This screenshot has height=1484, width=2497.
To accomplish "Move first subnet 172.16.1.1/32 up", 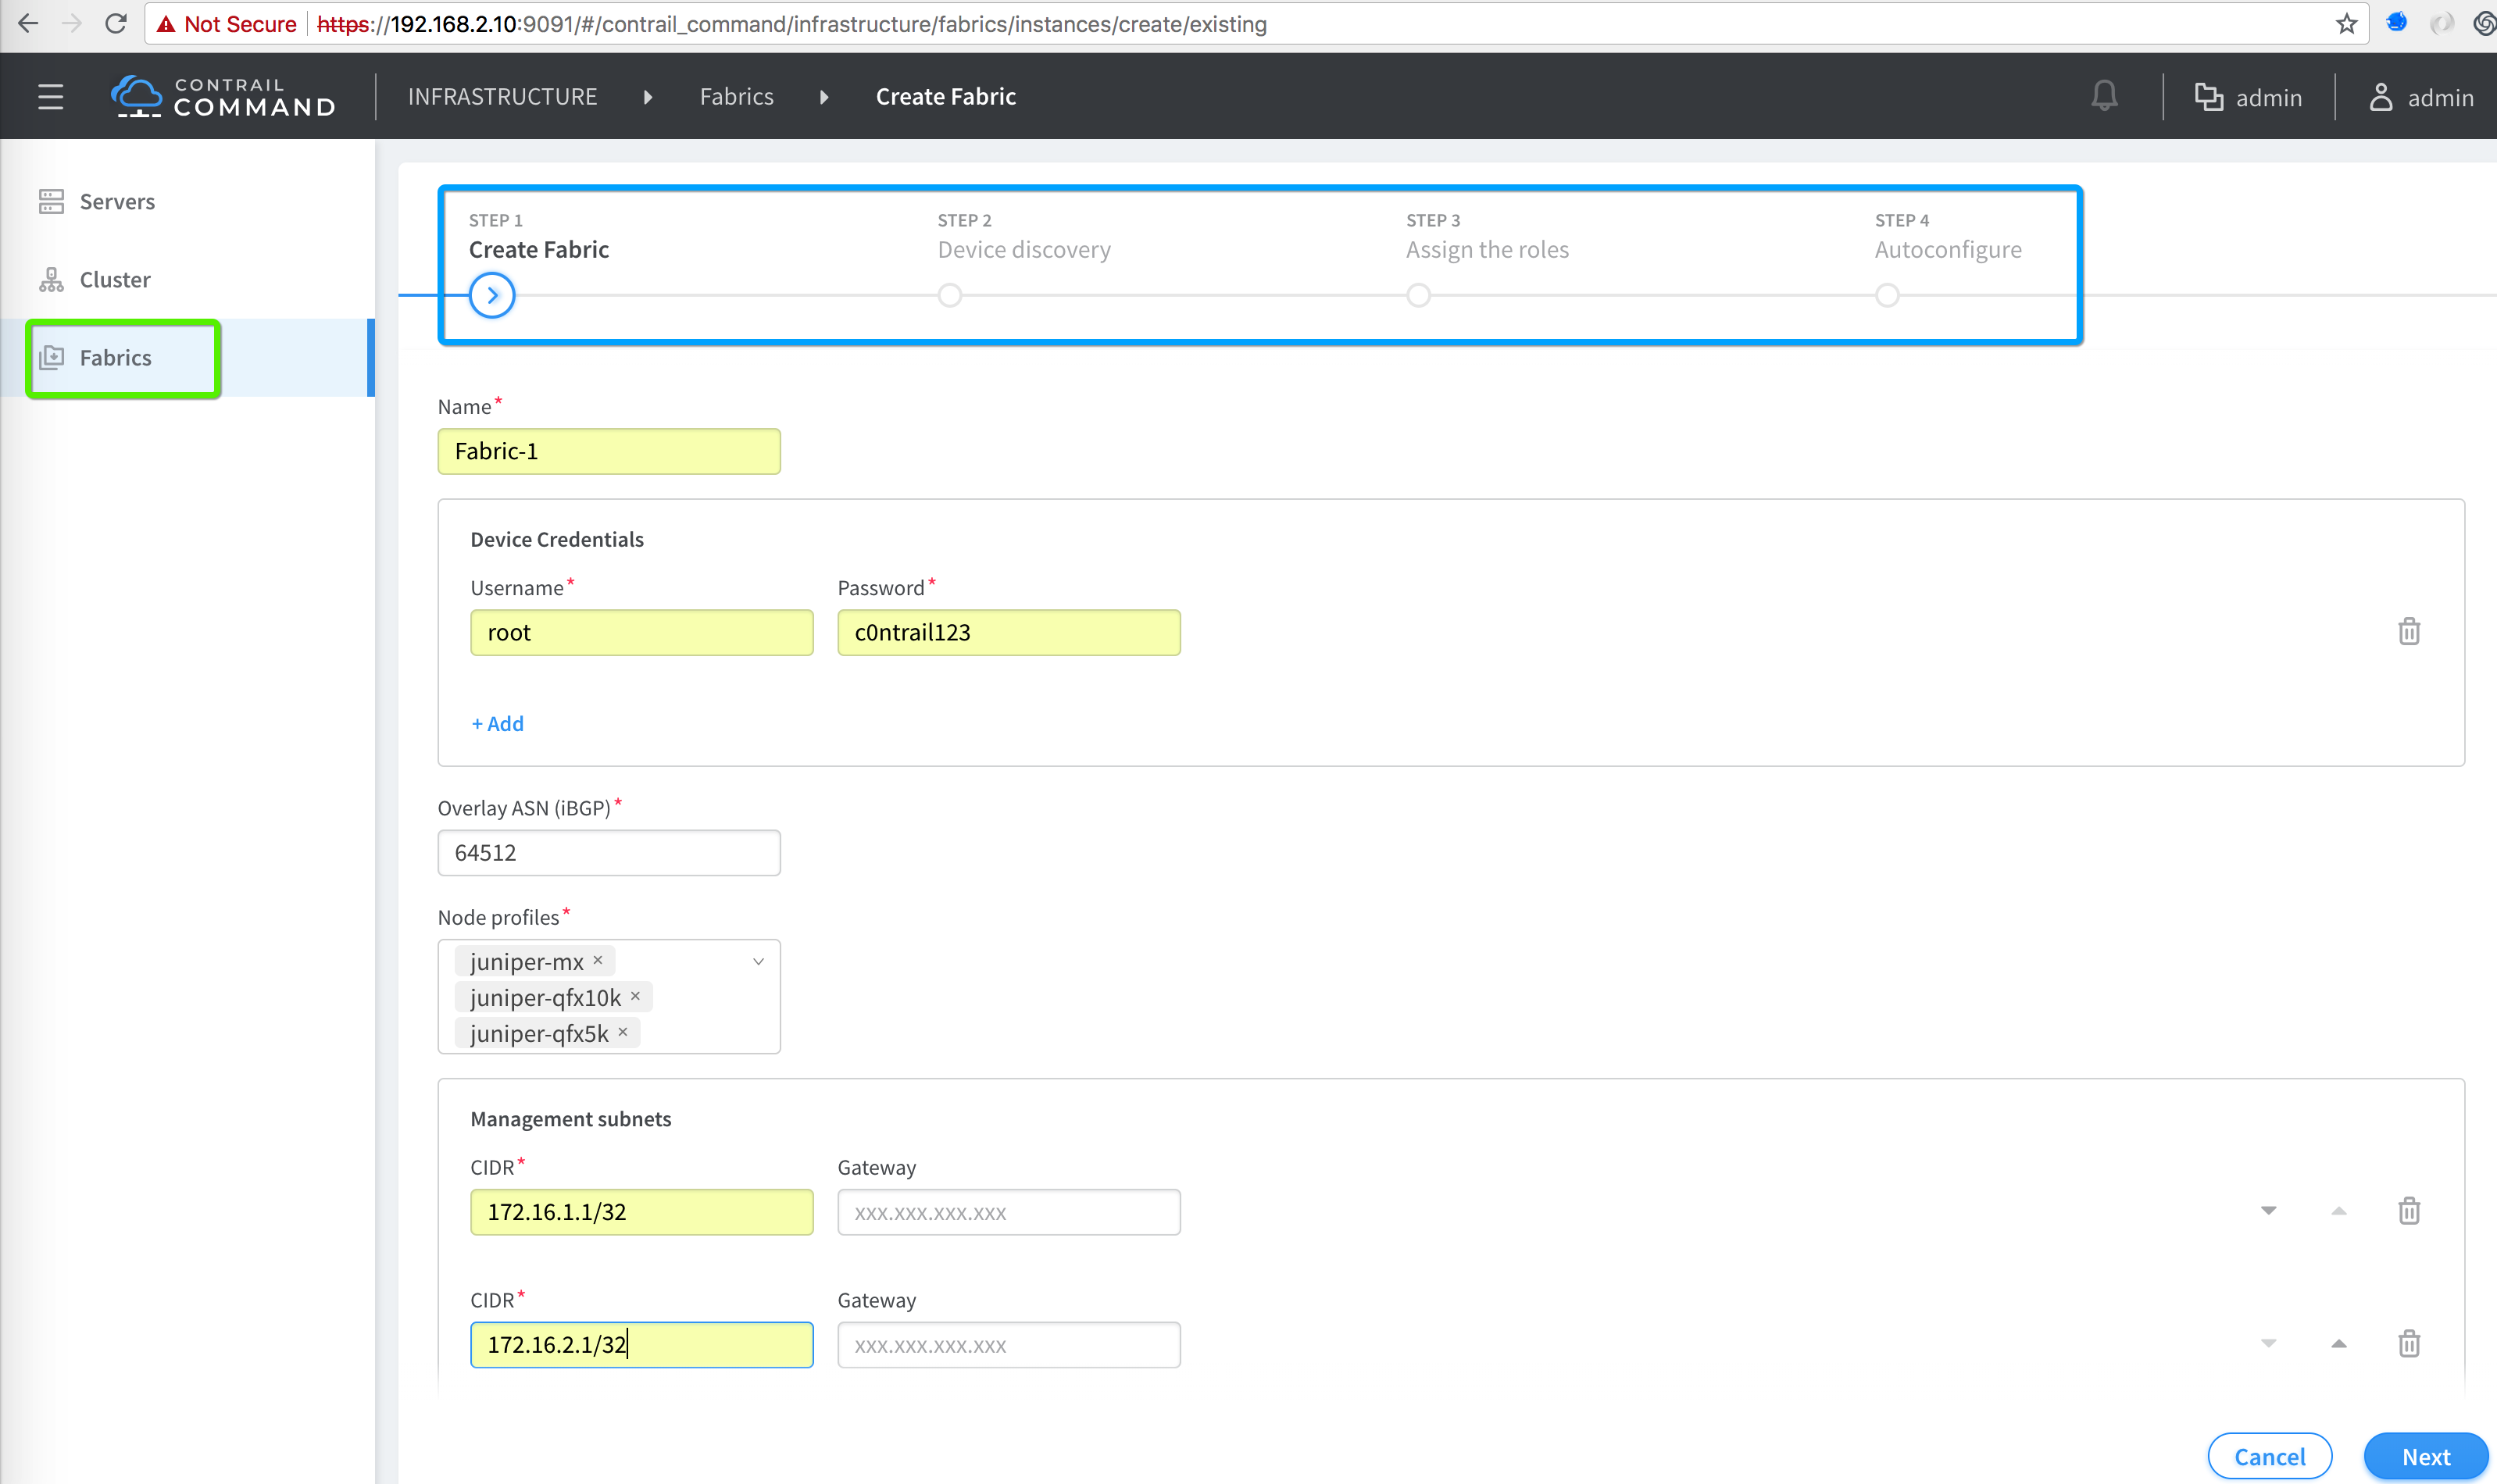I will (x=2338, y=1211).
